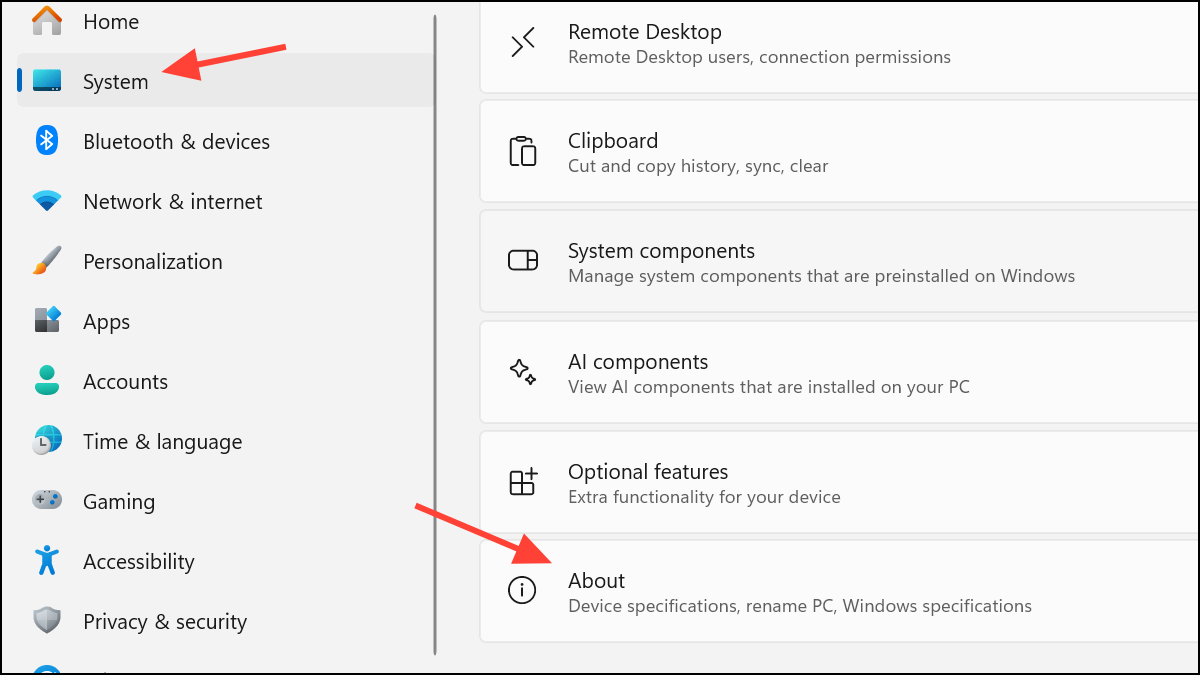Select the Network & internet Wi-Fi icon
This screenshot has width=1200, height=675.
[x=46, y=201]
